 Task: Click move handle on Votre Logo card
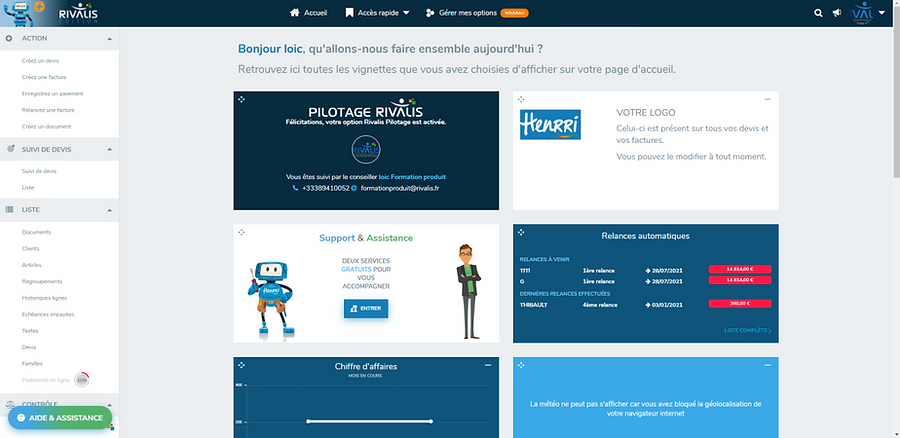[521, 99]
